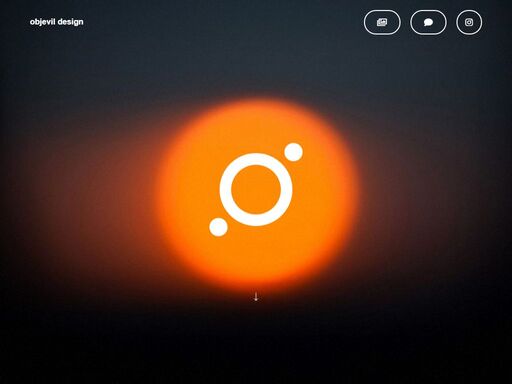Go home via objevil design logo text

click(57, 22)
